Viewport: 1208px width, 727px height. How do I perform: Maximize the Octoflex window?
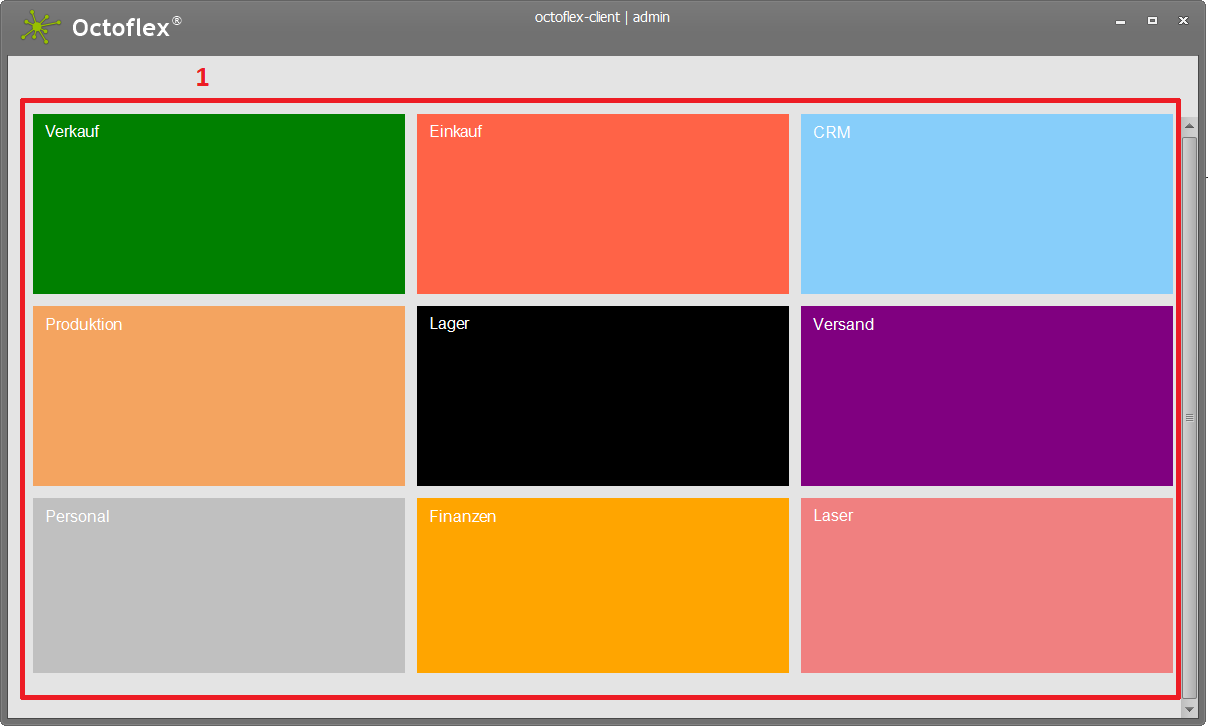[1152, 21]
